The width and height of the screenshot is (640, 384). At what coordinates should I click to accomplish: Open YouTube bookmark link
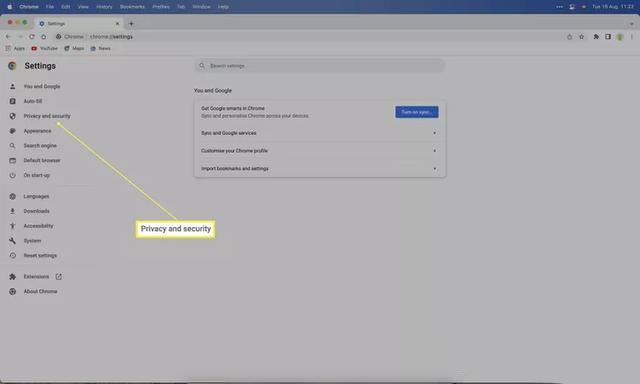[44, 48]
